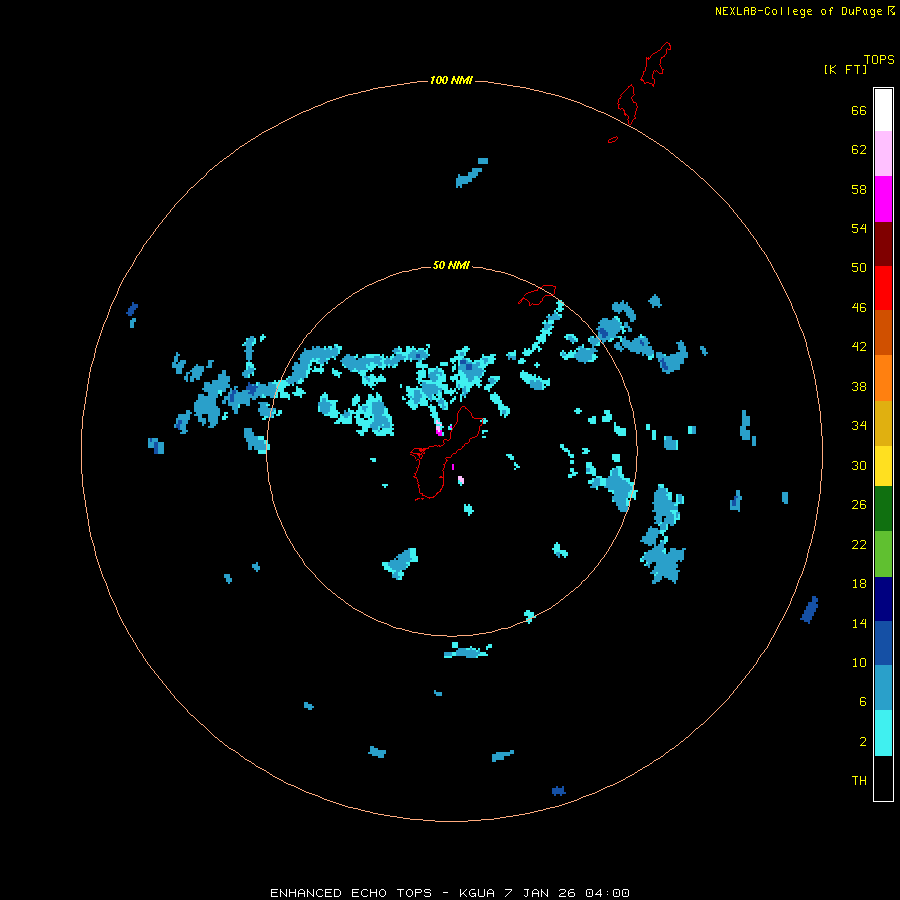Select the black TH threshold swatch
Screen dimensions: 900x900
883,778
